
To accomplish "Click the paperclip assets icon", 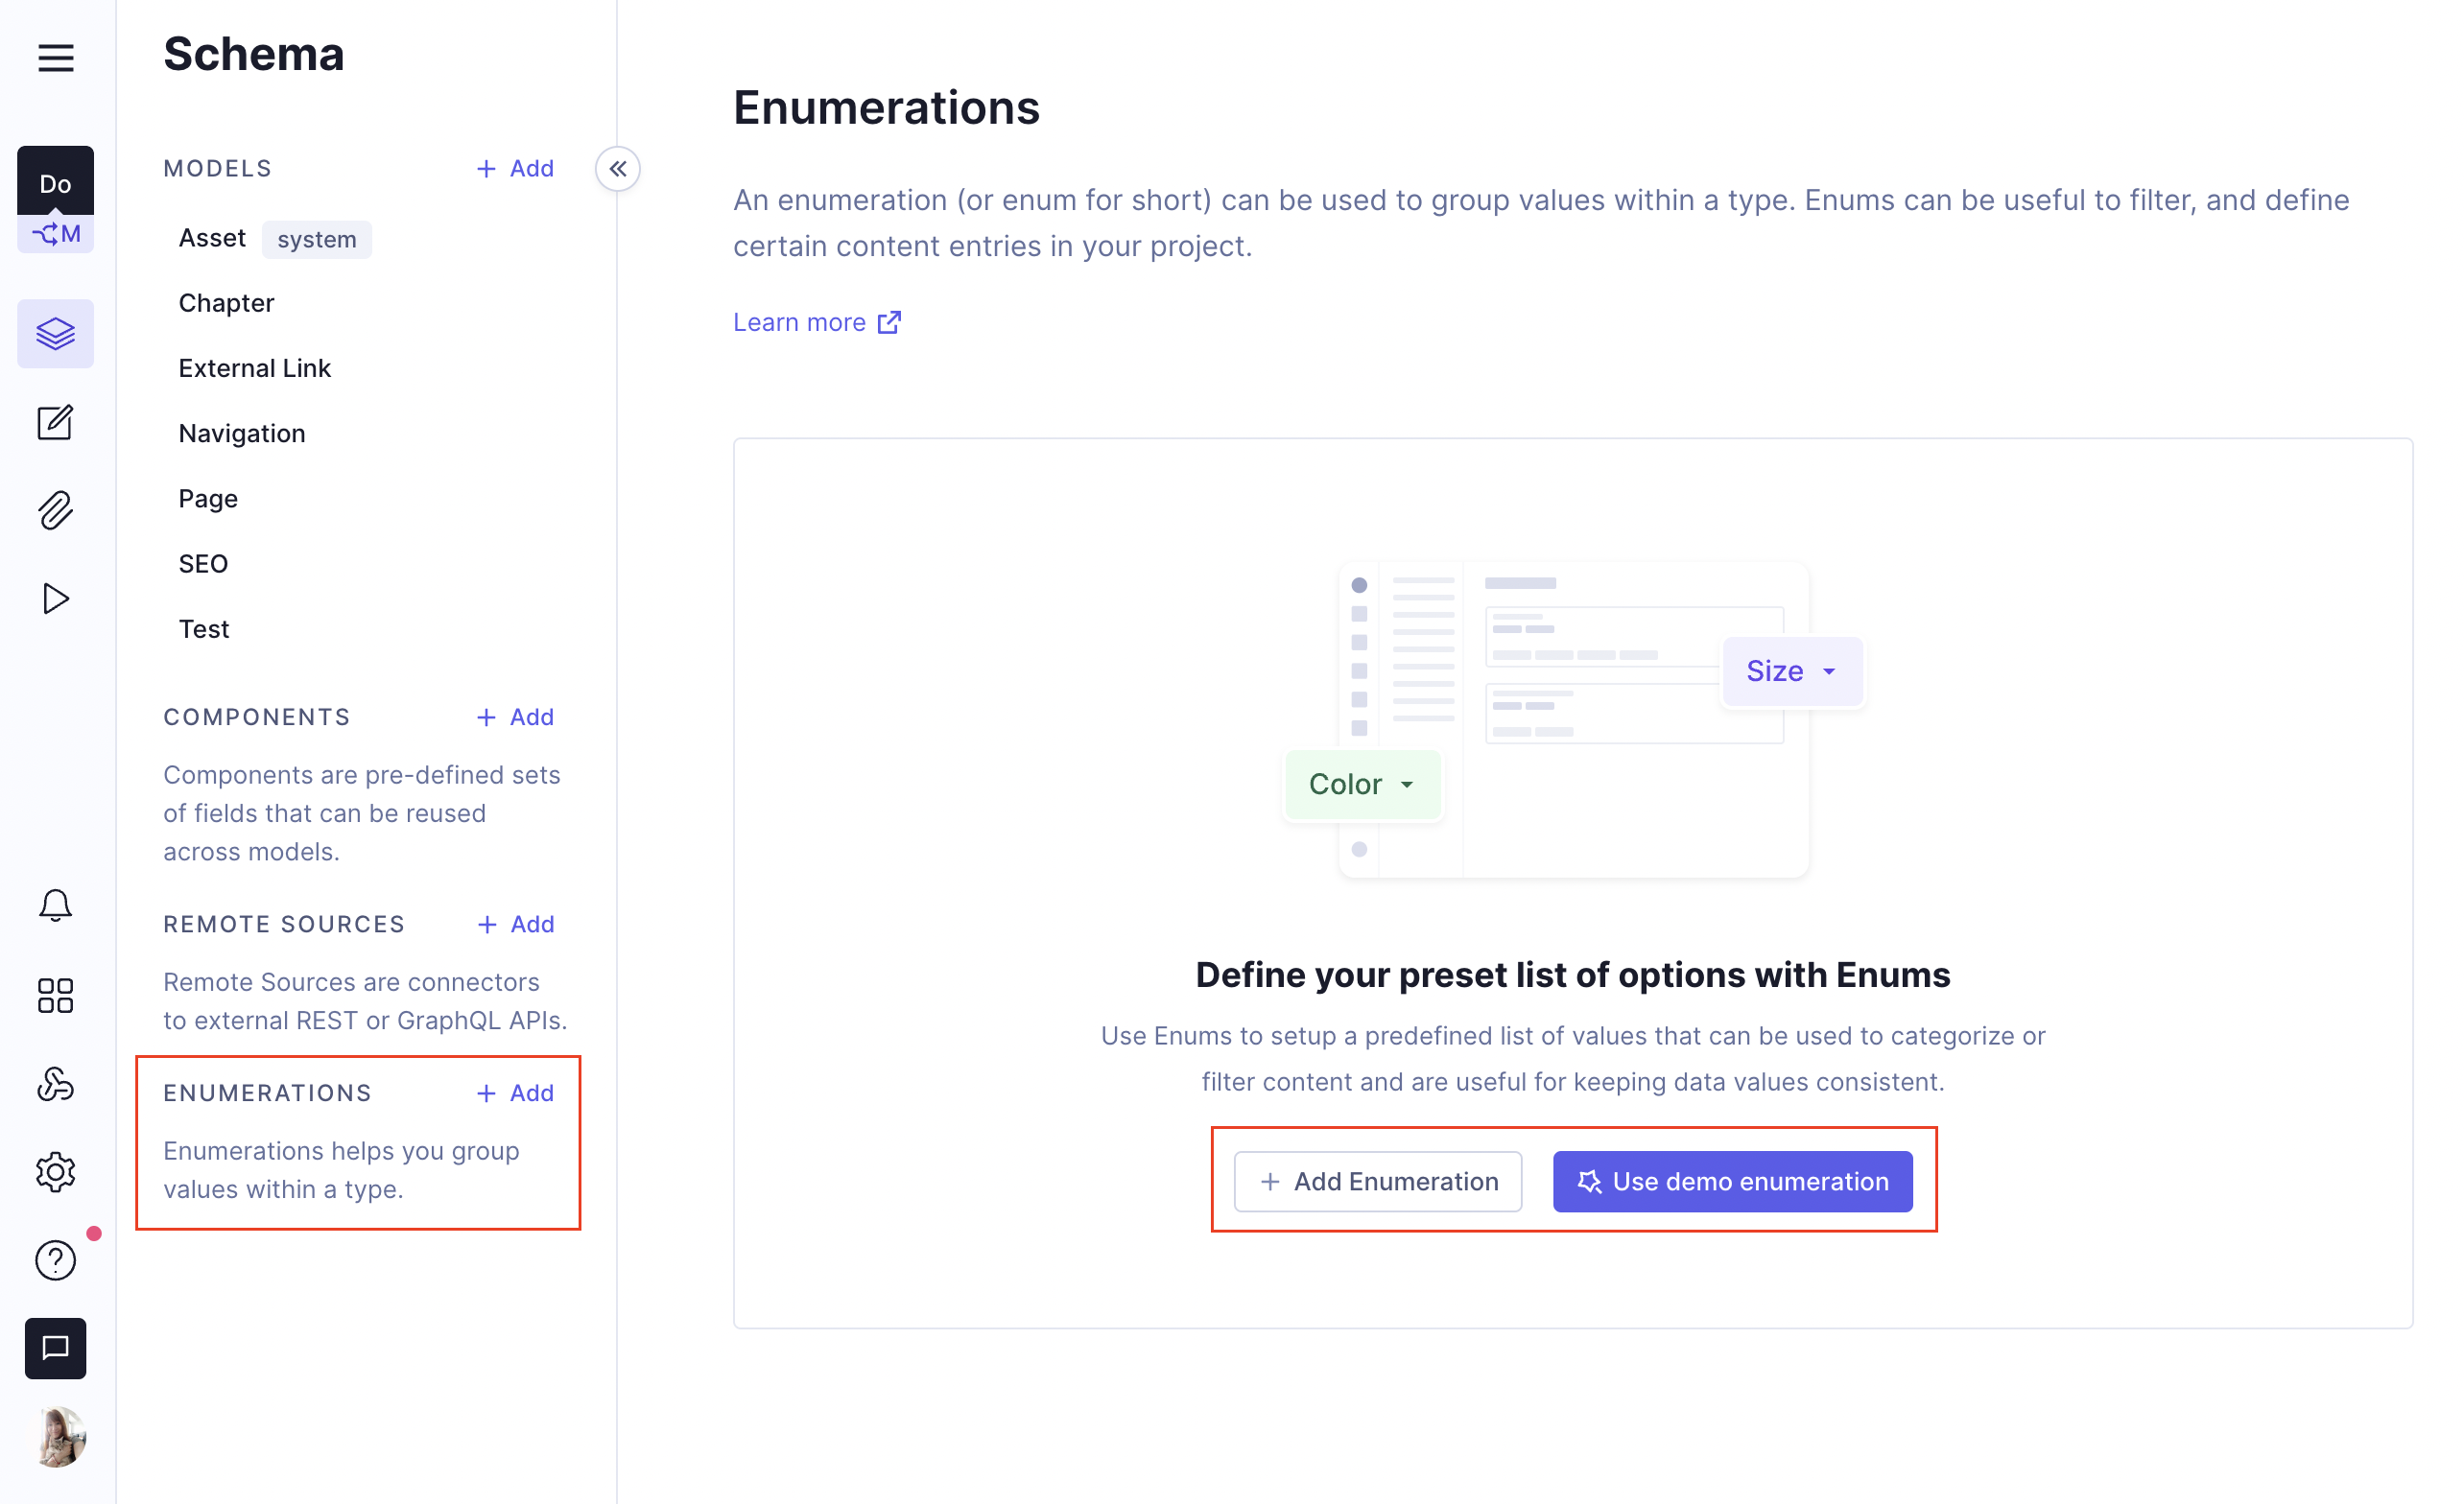I will 57,510.
